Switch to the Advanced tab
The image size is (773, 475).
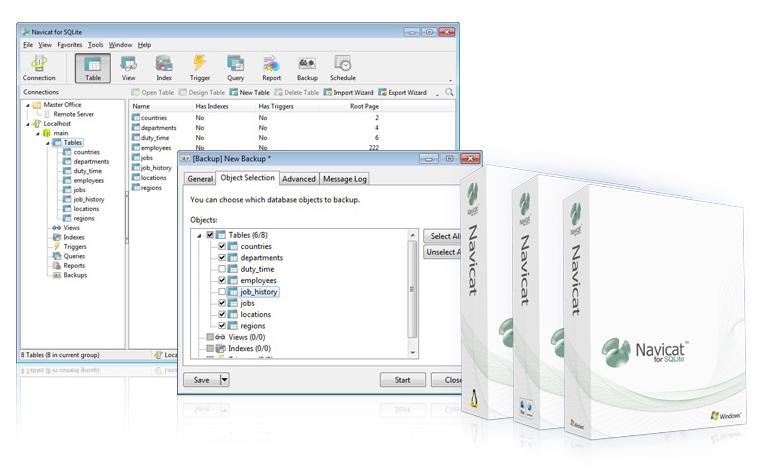[299, 179]
